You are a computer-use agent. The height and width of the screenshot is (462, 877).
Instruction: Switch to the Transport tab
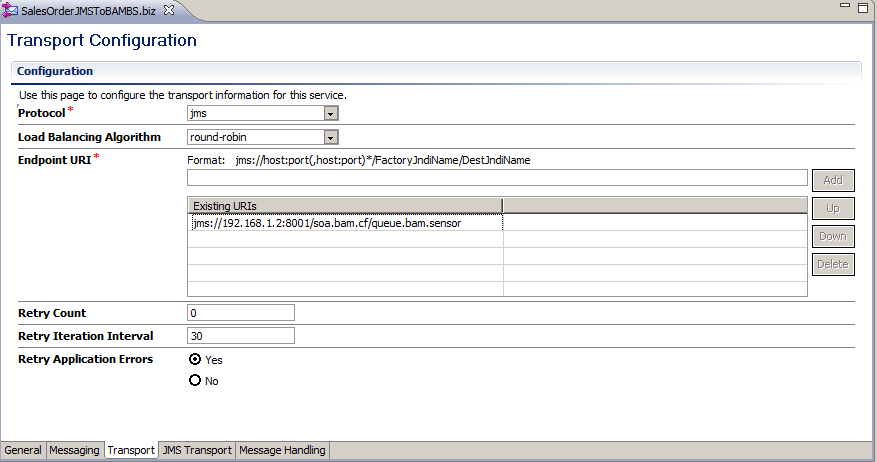point(131,450)
